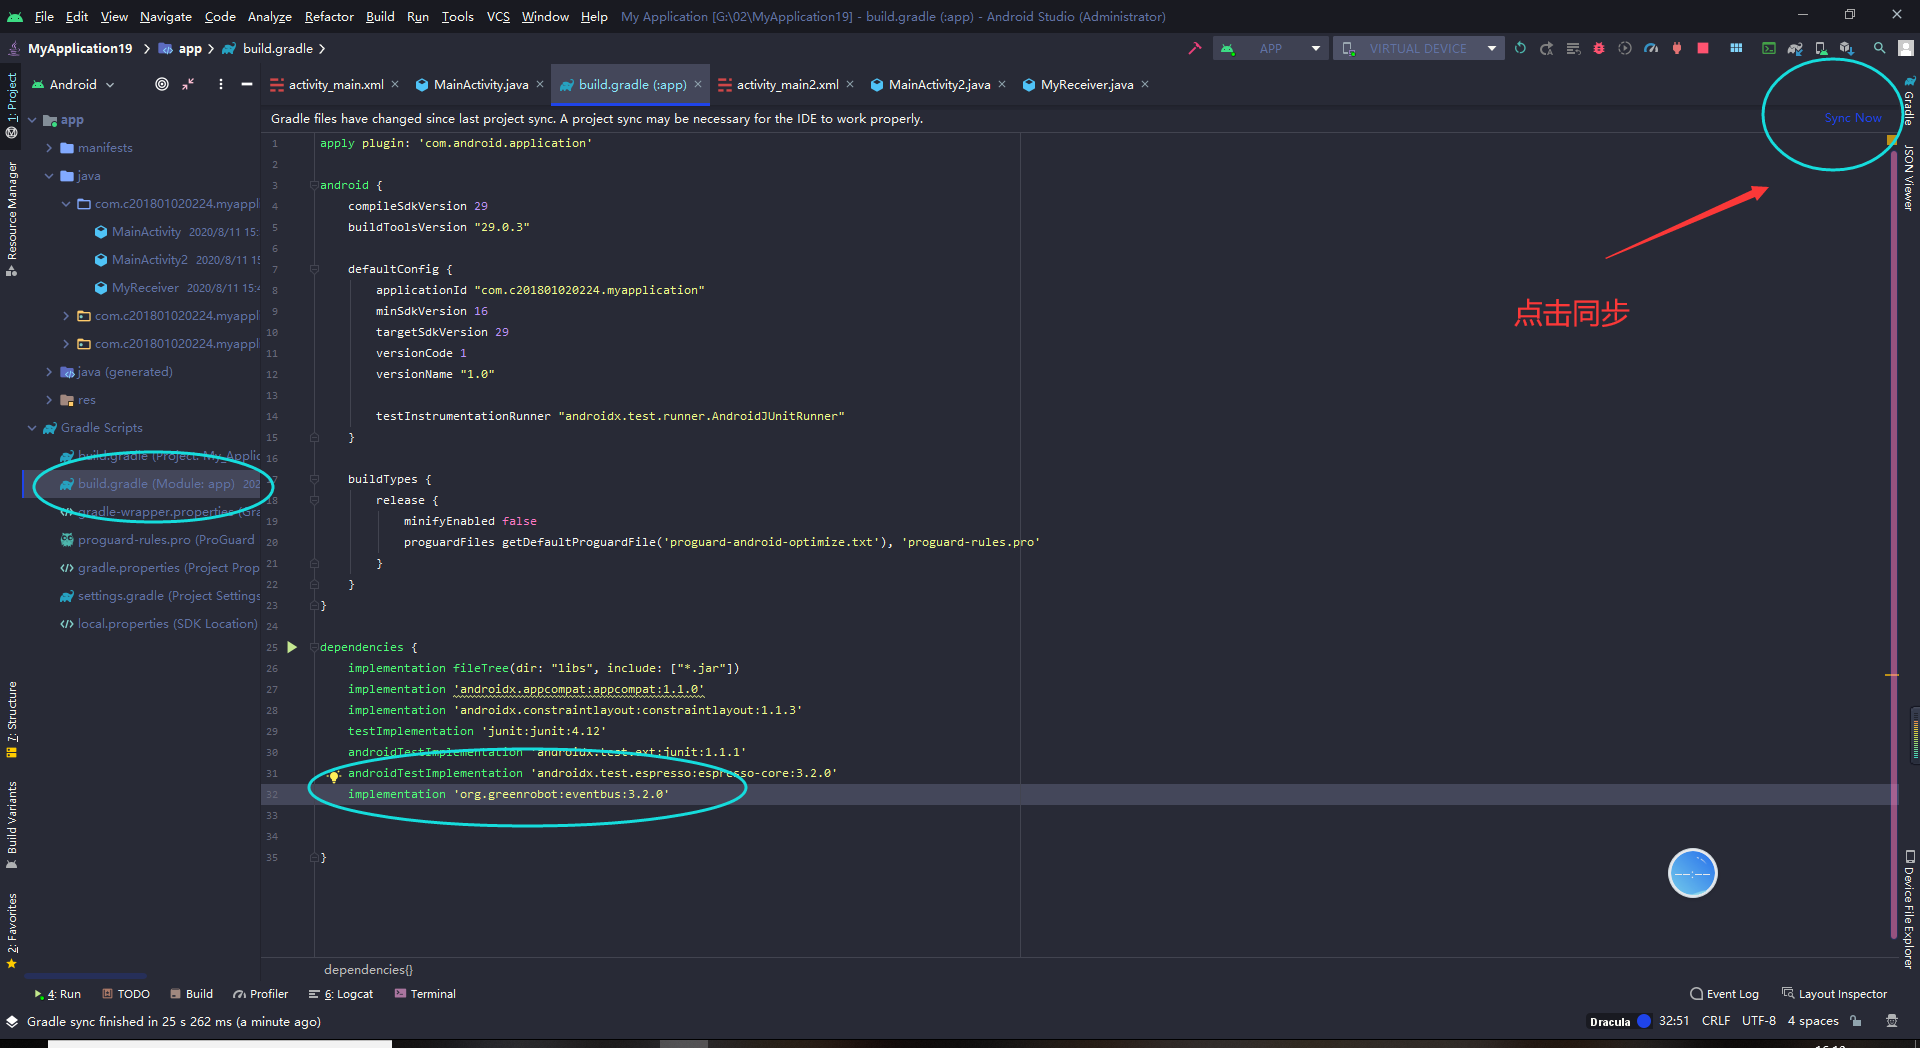This screenshot has height=1048, width=1920.
Task: Open Project panel options (three dots)
Action: pos(221,84)
